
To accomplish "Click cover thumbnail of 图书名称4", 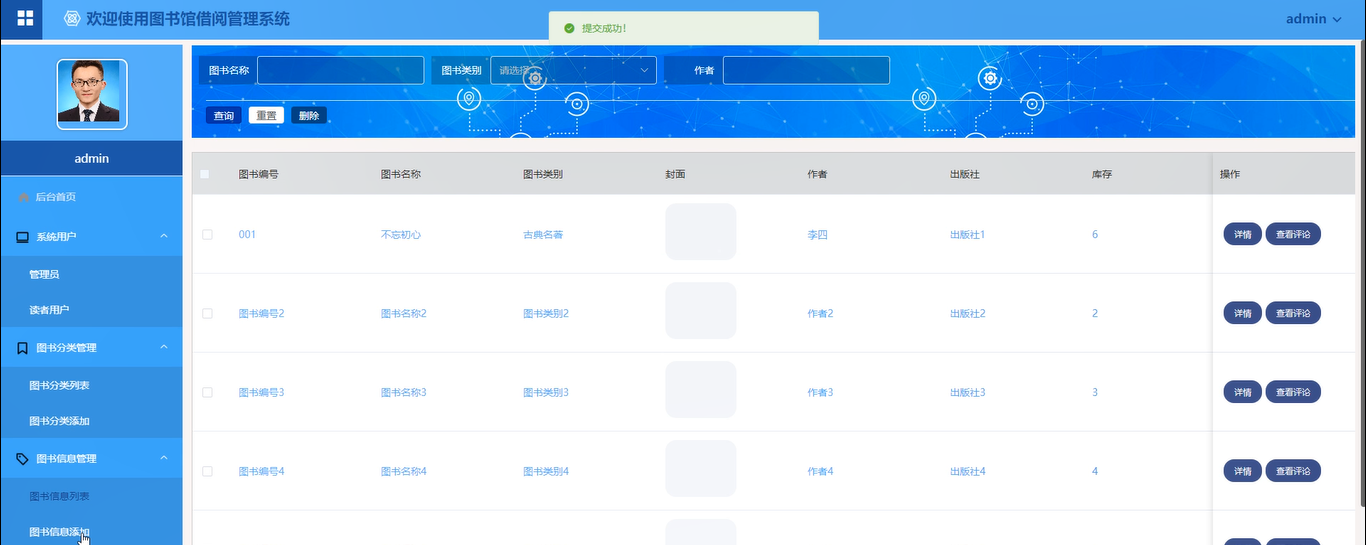I will (701, 469).
